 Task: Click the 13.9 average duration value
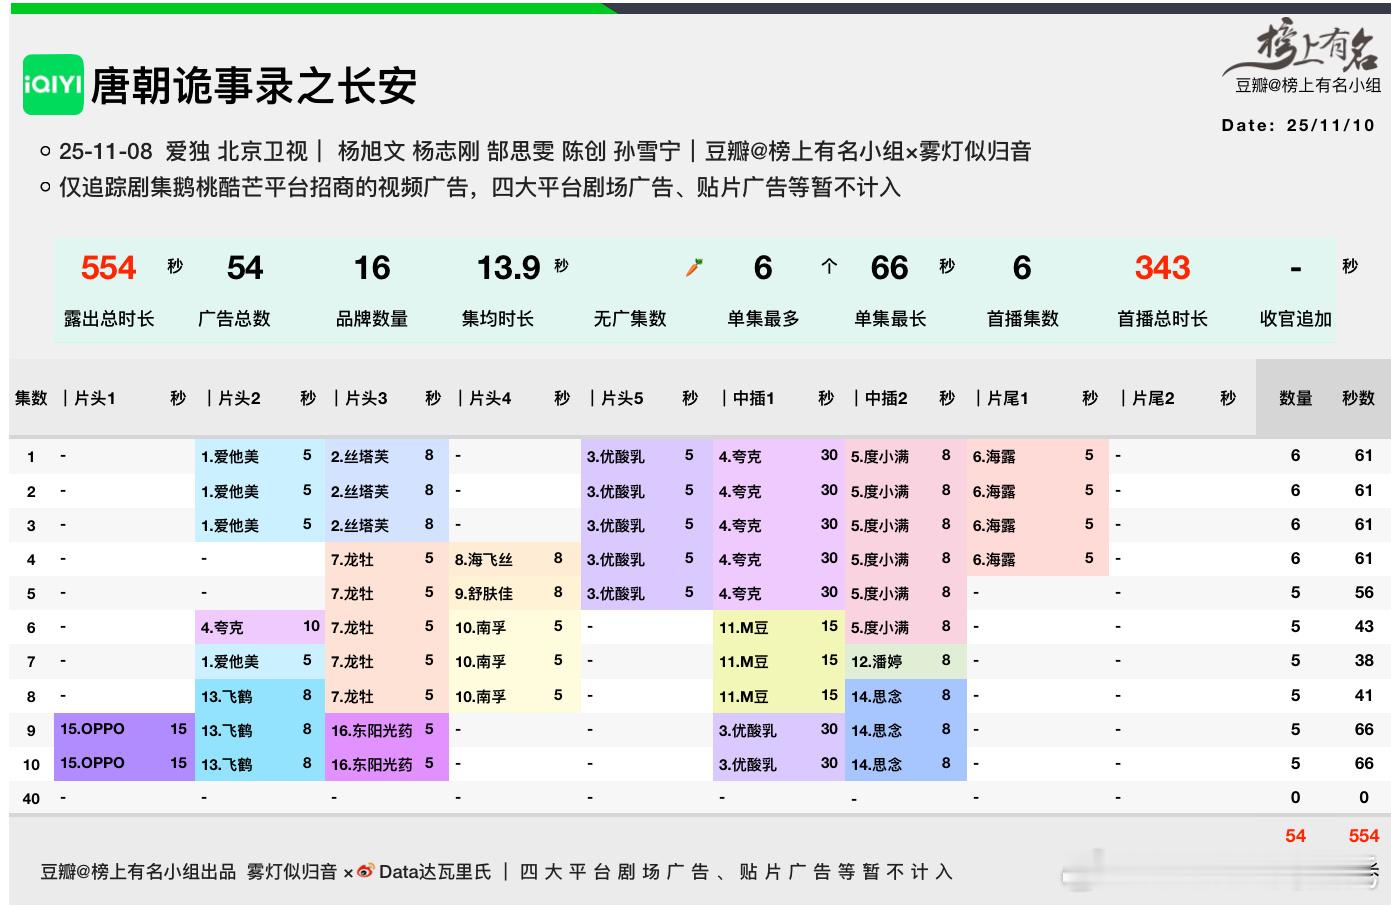(508, 267)
